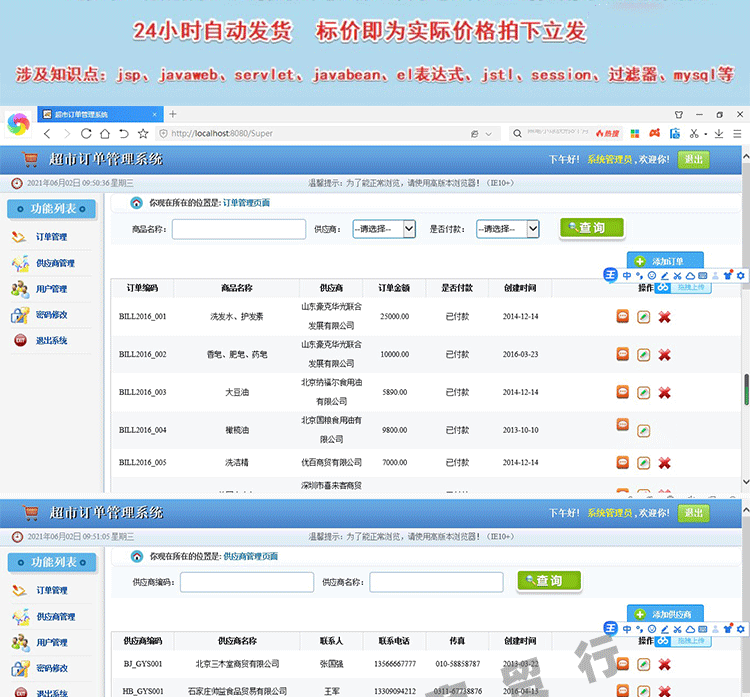View supplier BJ_GYS001 details icon
This screenshot has width=750, height=697.
pos(622,664)
